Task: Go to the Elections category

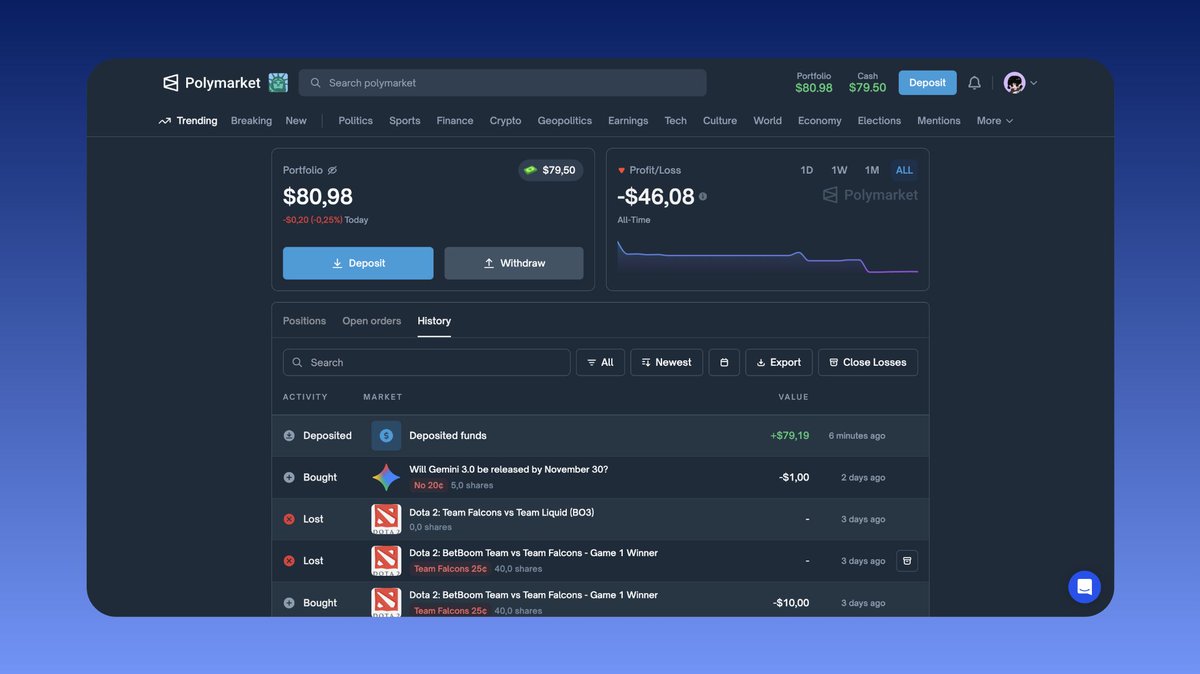Action: (879, 121)
